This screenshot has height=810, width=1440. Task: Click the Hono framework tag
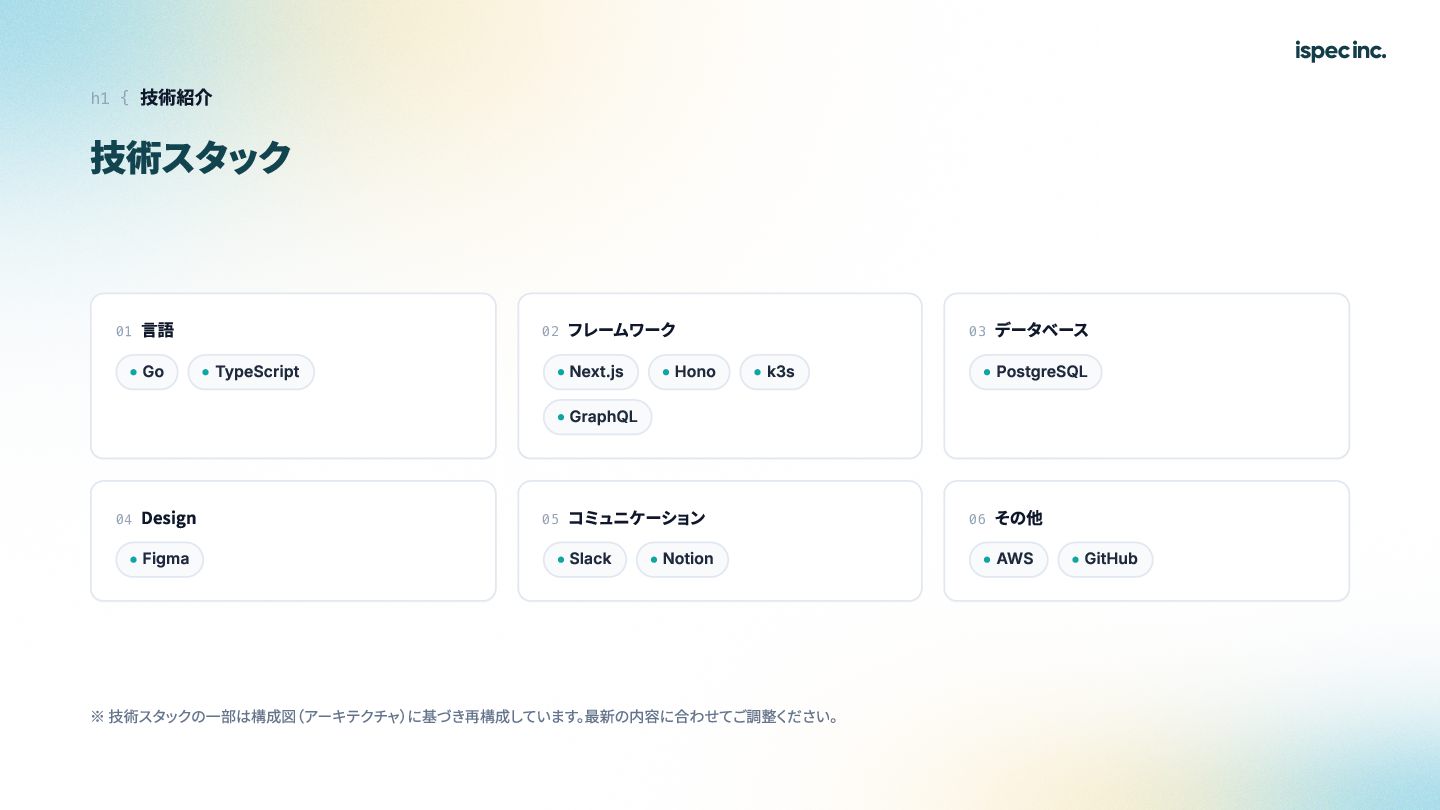689,372
